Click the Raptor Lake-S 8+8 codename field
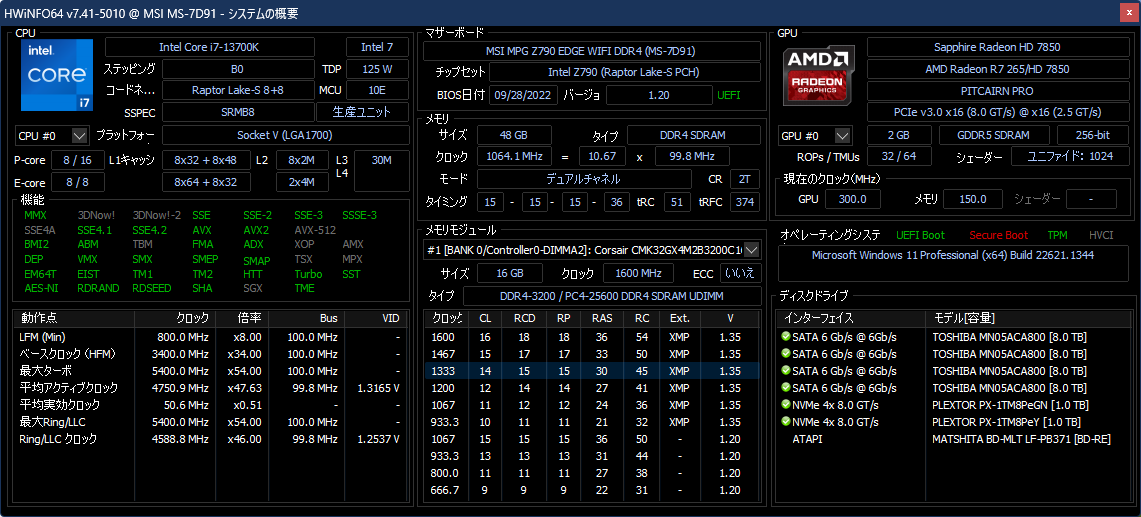 click(x=237, y=90)
